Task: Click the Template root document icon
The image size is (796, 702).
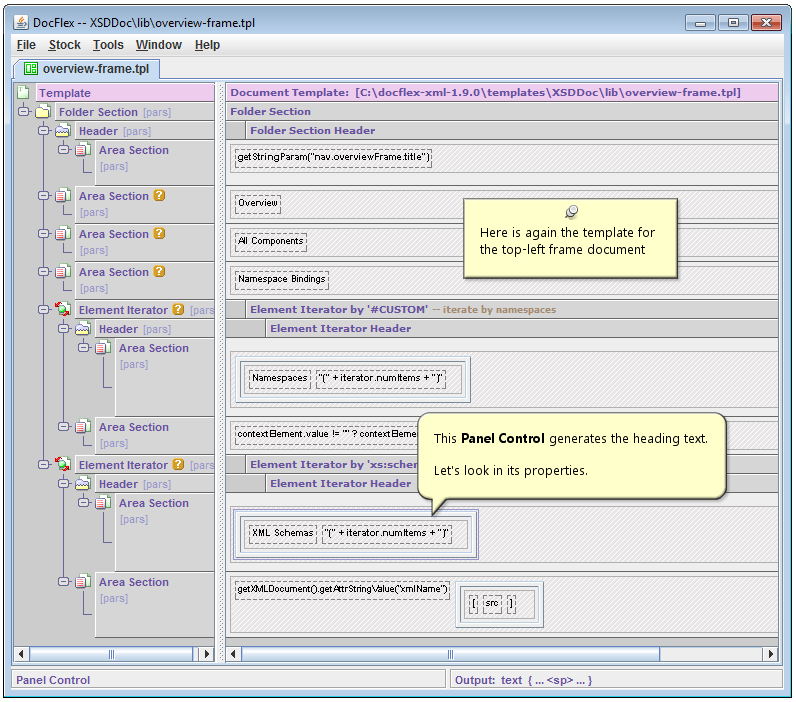Action: coord(24,93)
